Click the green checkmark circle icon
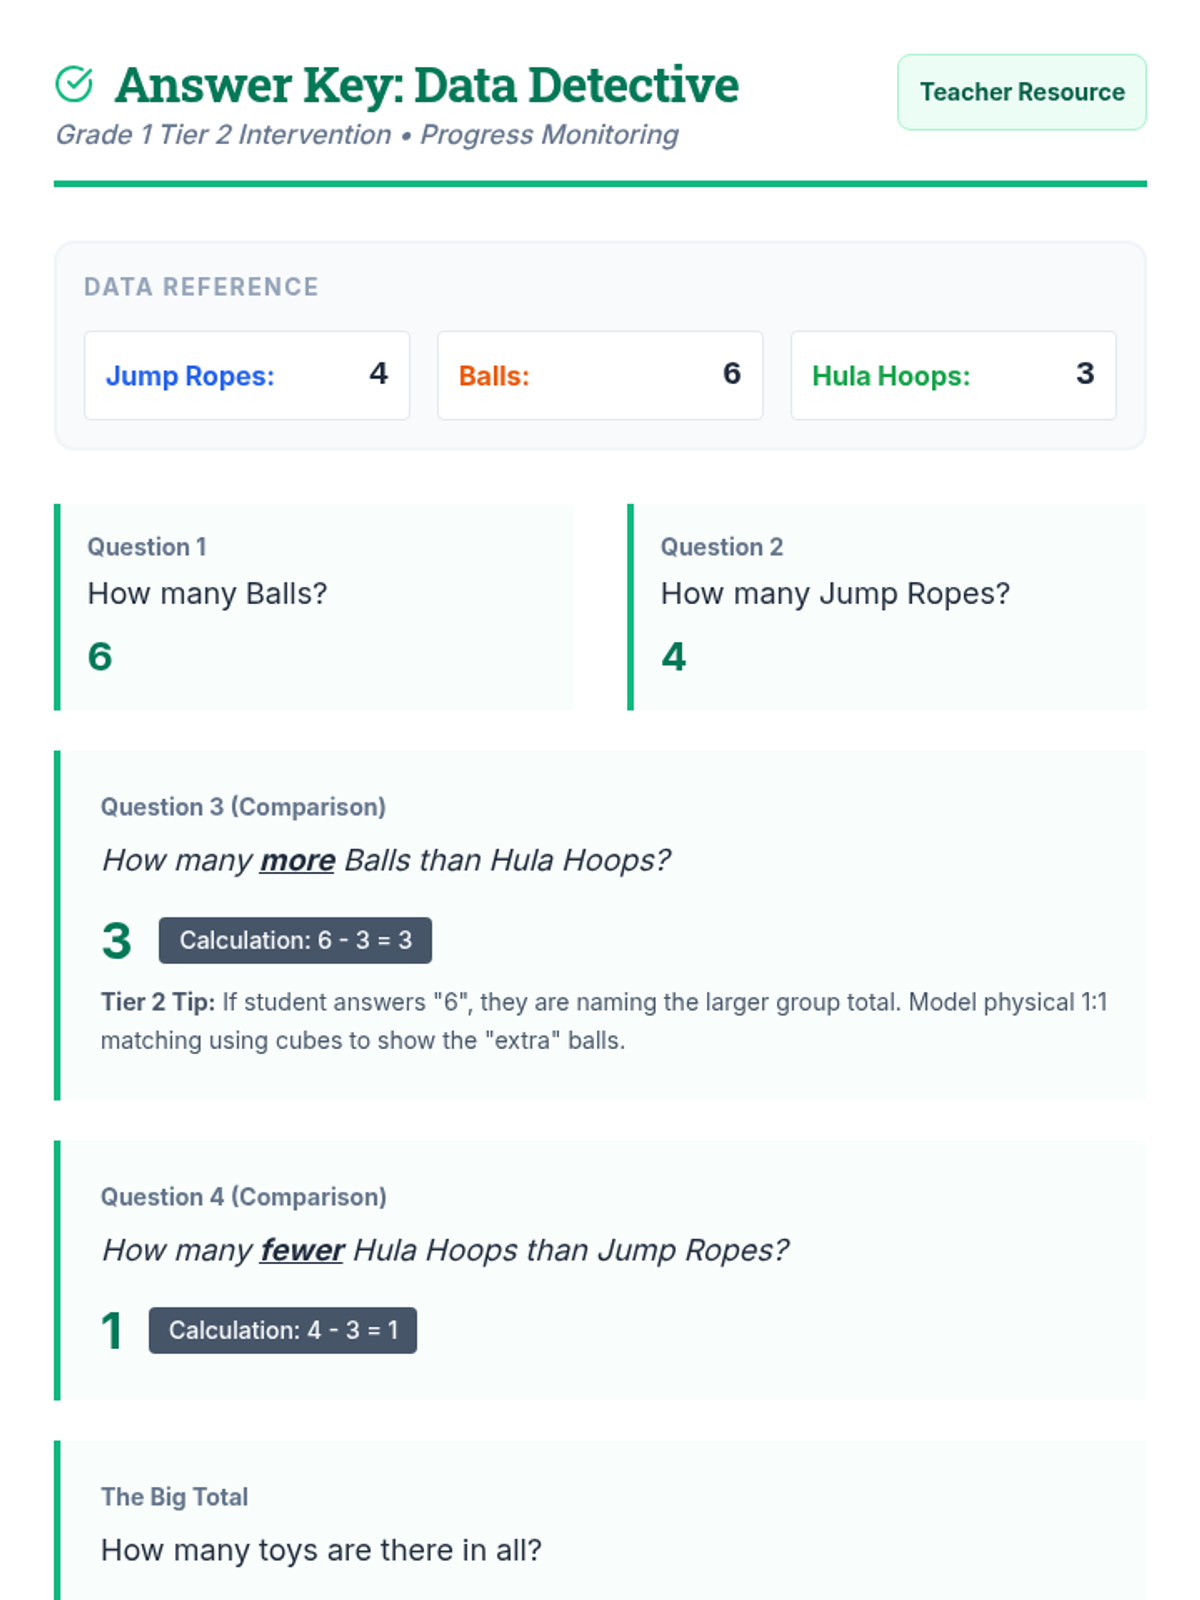Image resolution: width=1200 pixels, height=1600 pixels. tap(74, 85)
